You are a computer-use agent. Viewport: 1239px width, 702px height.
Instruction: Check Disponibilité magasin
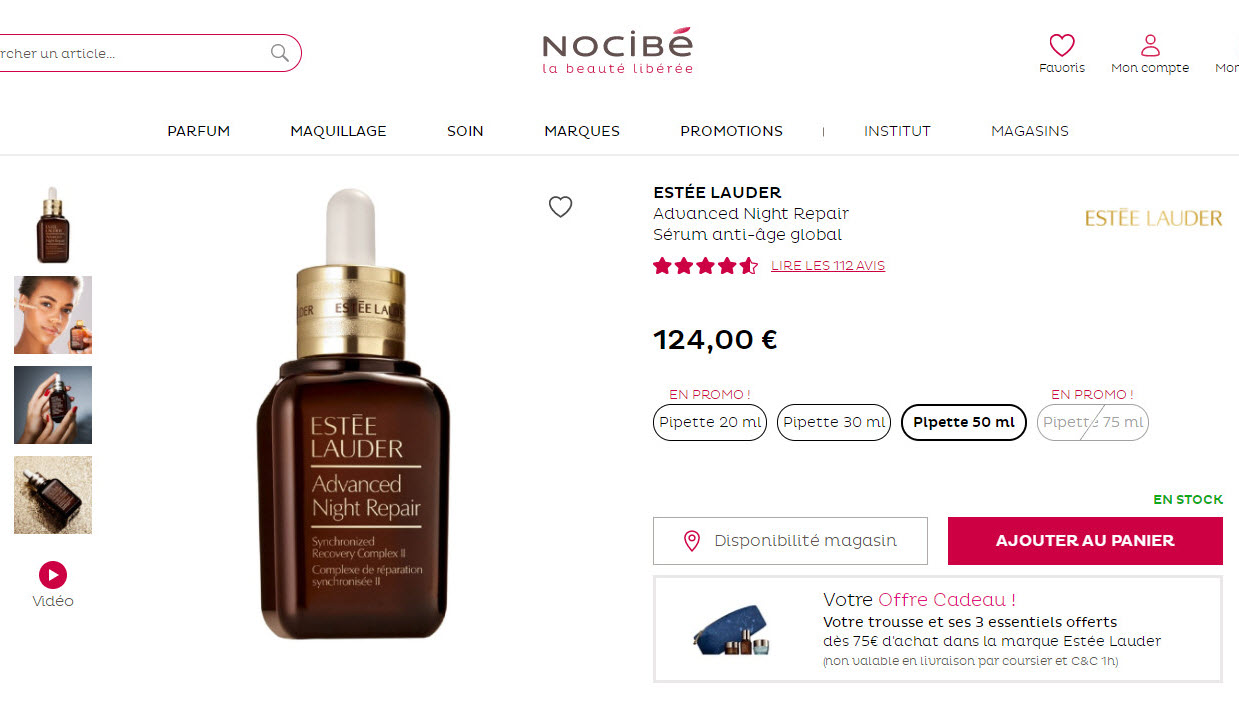(790, 541)
